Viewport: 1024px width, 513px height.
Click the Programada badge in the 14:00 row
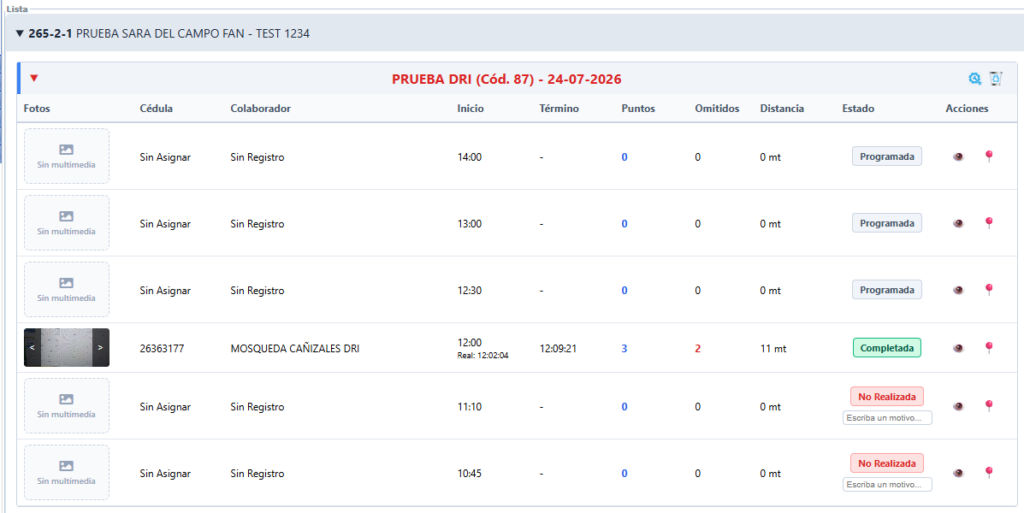point(887,157)
